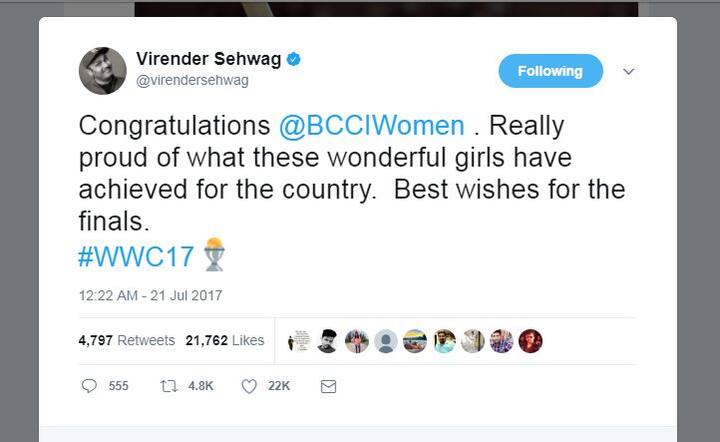Screen dimensions: 720x442
Task: Click the retweet arrows icon
Action: pyautogui.click(x=169, y=386)
